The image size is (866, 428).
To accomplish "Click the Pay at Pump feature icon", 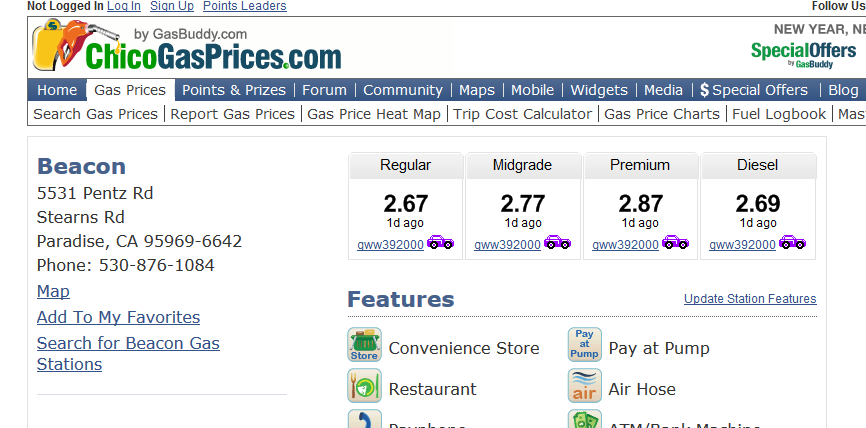I will tap(585, 345).
